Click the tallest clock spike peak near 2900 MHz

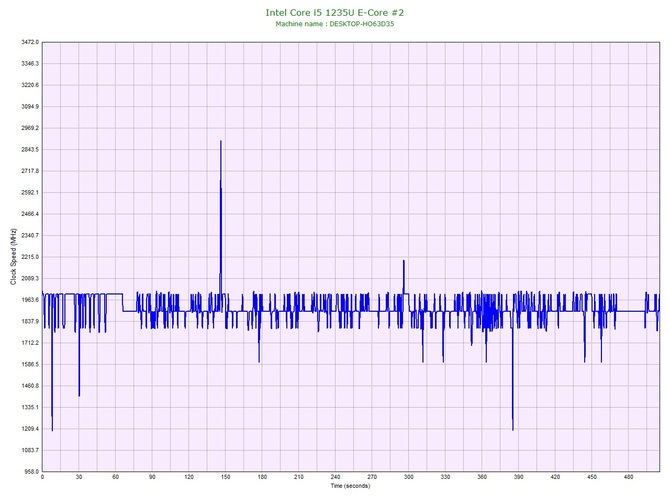click(221, 141)
